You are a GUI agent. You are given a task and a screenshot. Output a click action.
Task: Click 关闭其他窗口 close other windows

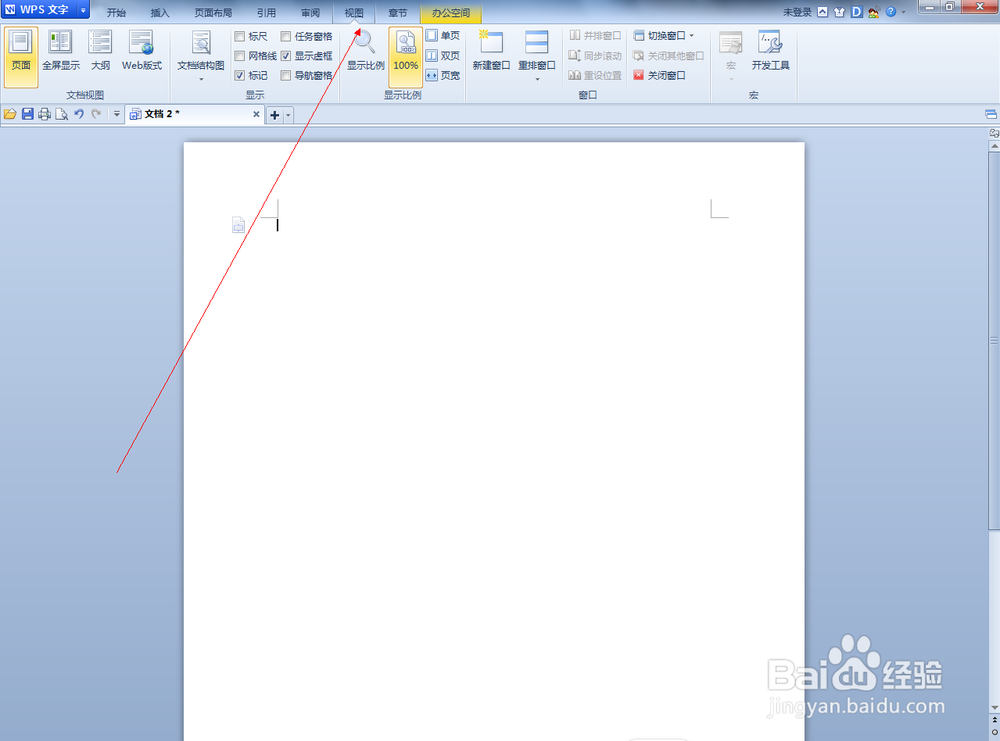point(668,55)
